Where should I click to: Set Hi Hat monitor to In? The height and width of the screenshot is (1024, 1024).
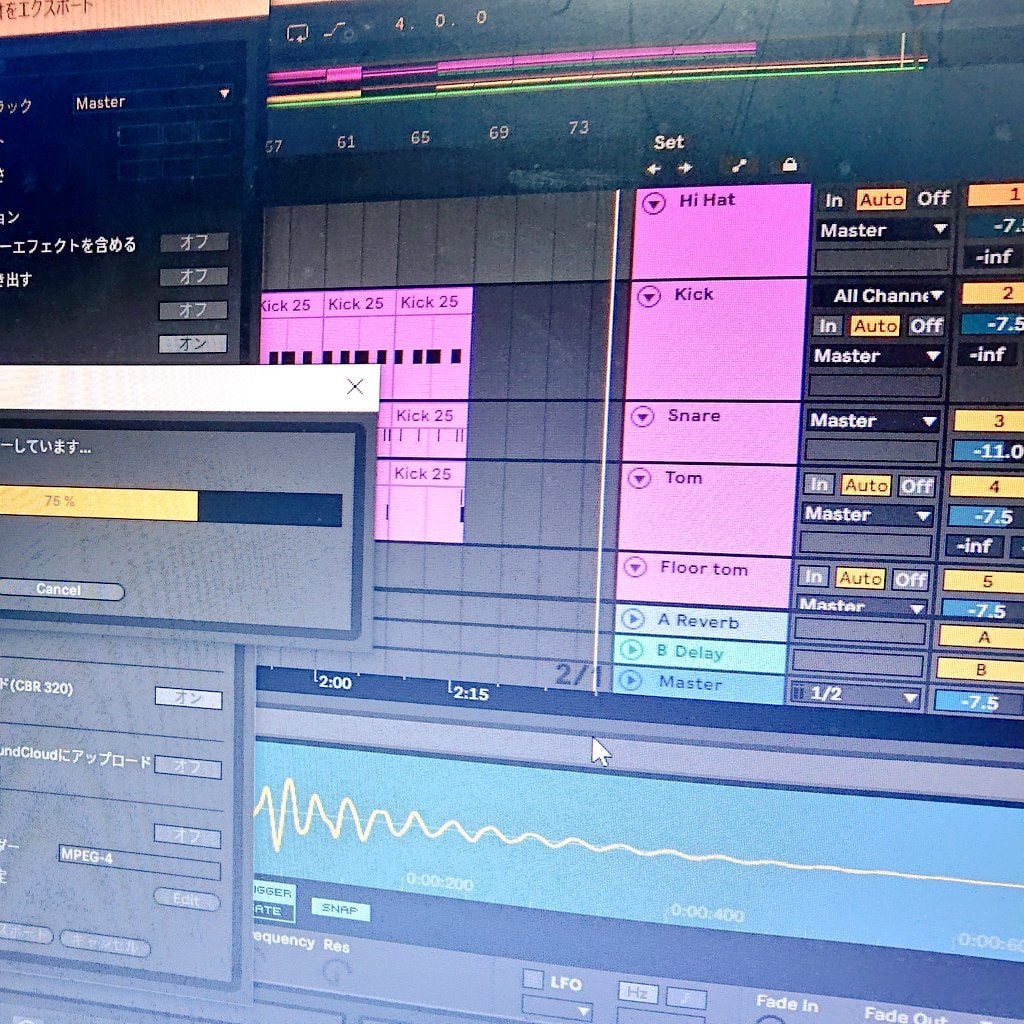coord(833,200)
